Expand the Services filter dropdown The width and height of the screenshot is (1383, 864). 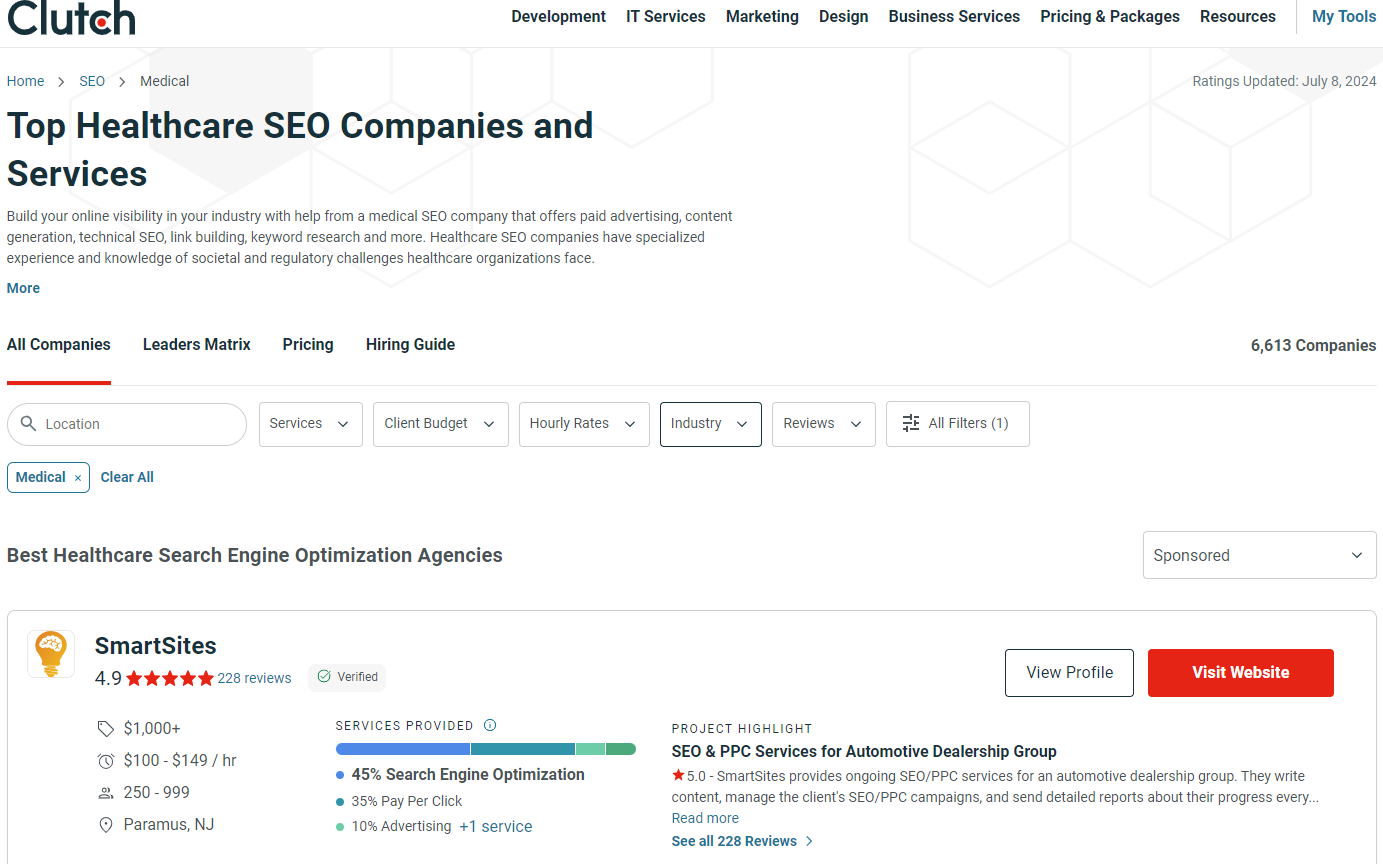[311, 424]
